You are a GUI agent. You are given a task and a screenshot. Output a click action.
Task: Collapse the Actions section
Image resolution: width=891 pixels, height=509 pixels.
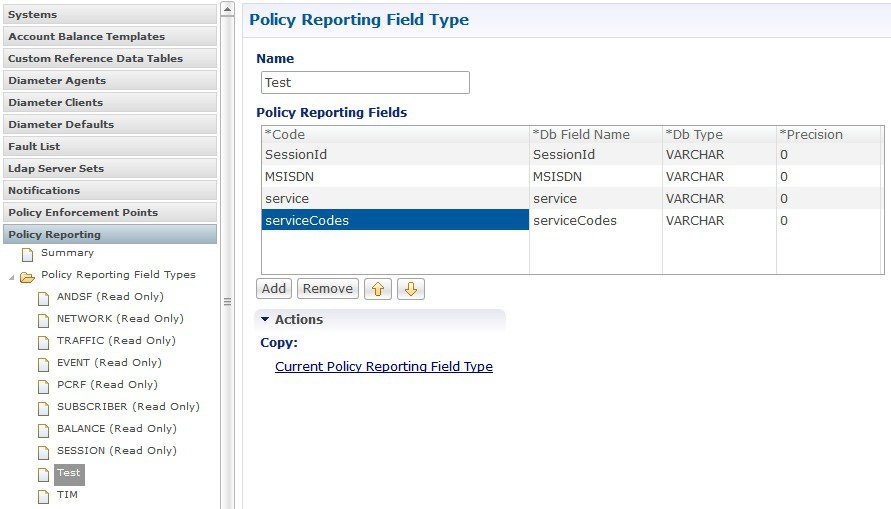click(265, 319)
